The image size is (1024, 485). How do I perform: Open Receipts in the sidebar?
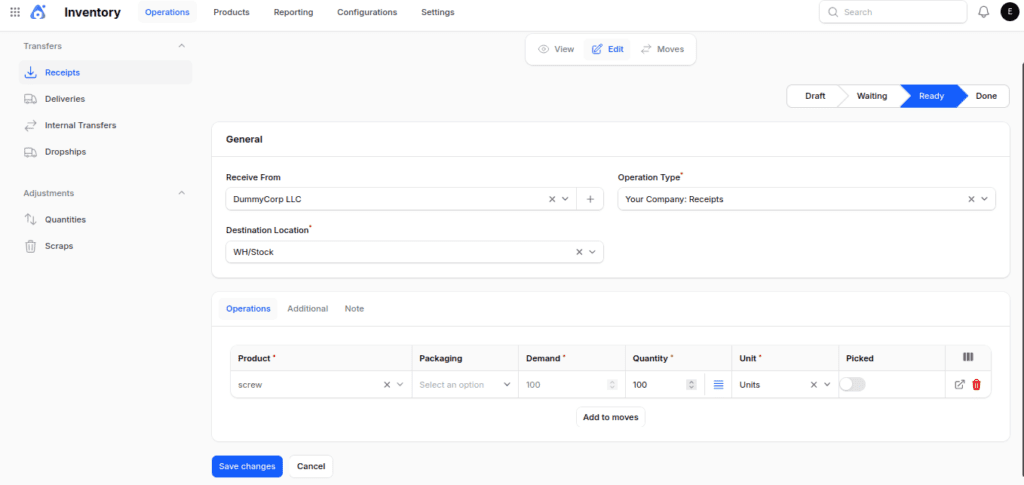point(106,72)
